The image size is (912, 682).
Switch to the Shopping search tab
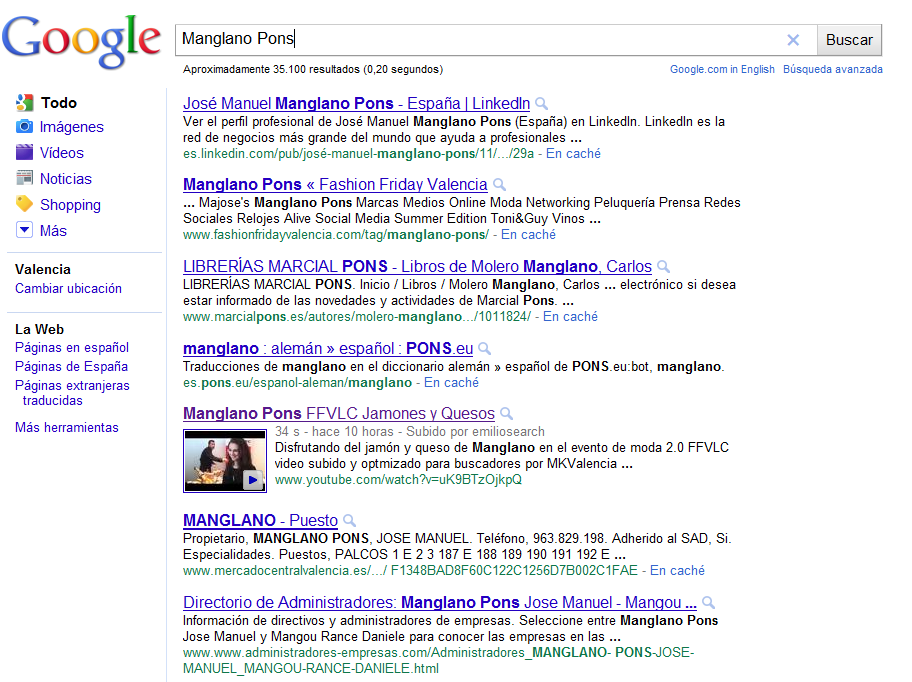pyautogui.click(x=70, y=205)
